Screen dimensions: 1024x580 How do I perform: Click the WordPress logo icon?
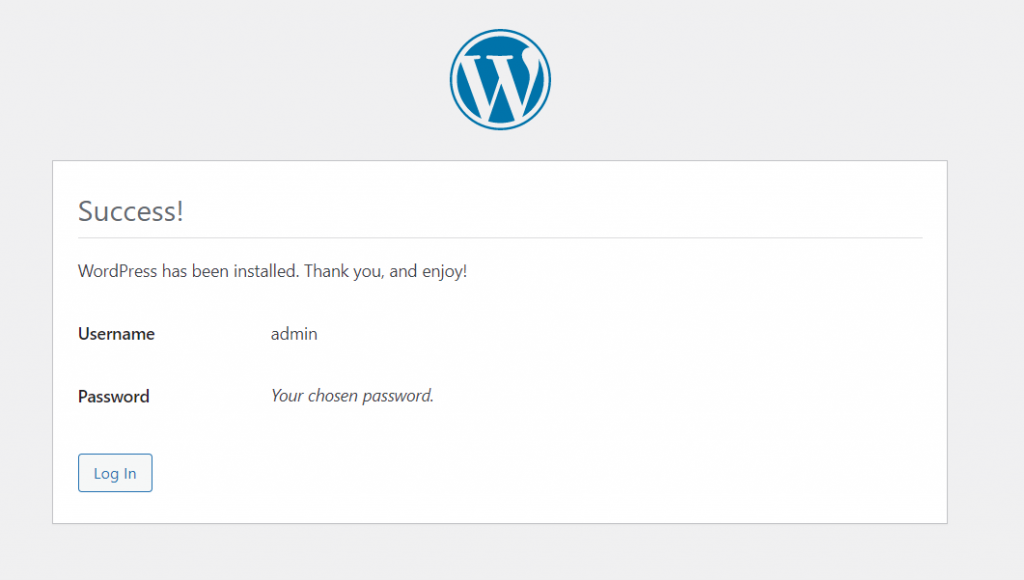(500, 79)
